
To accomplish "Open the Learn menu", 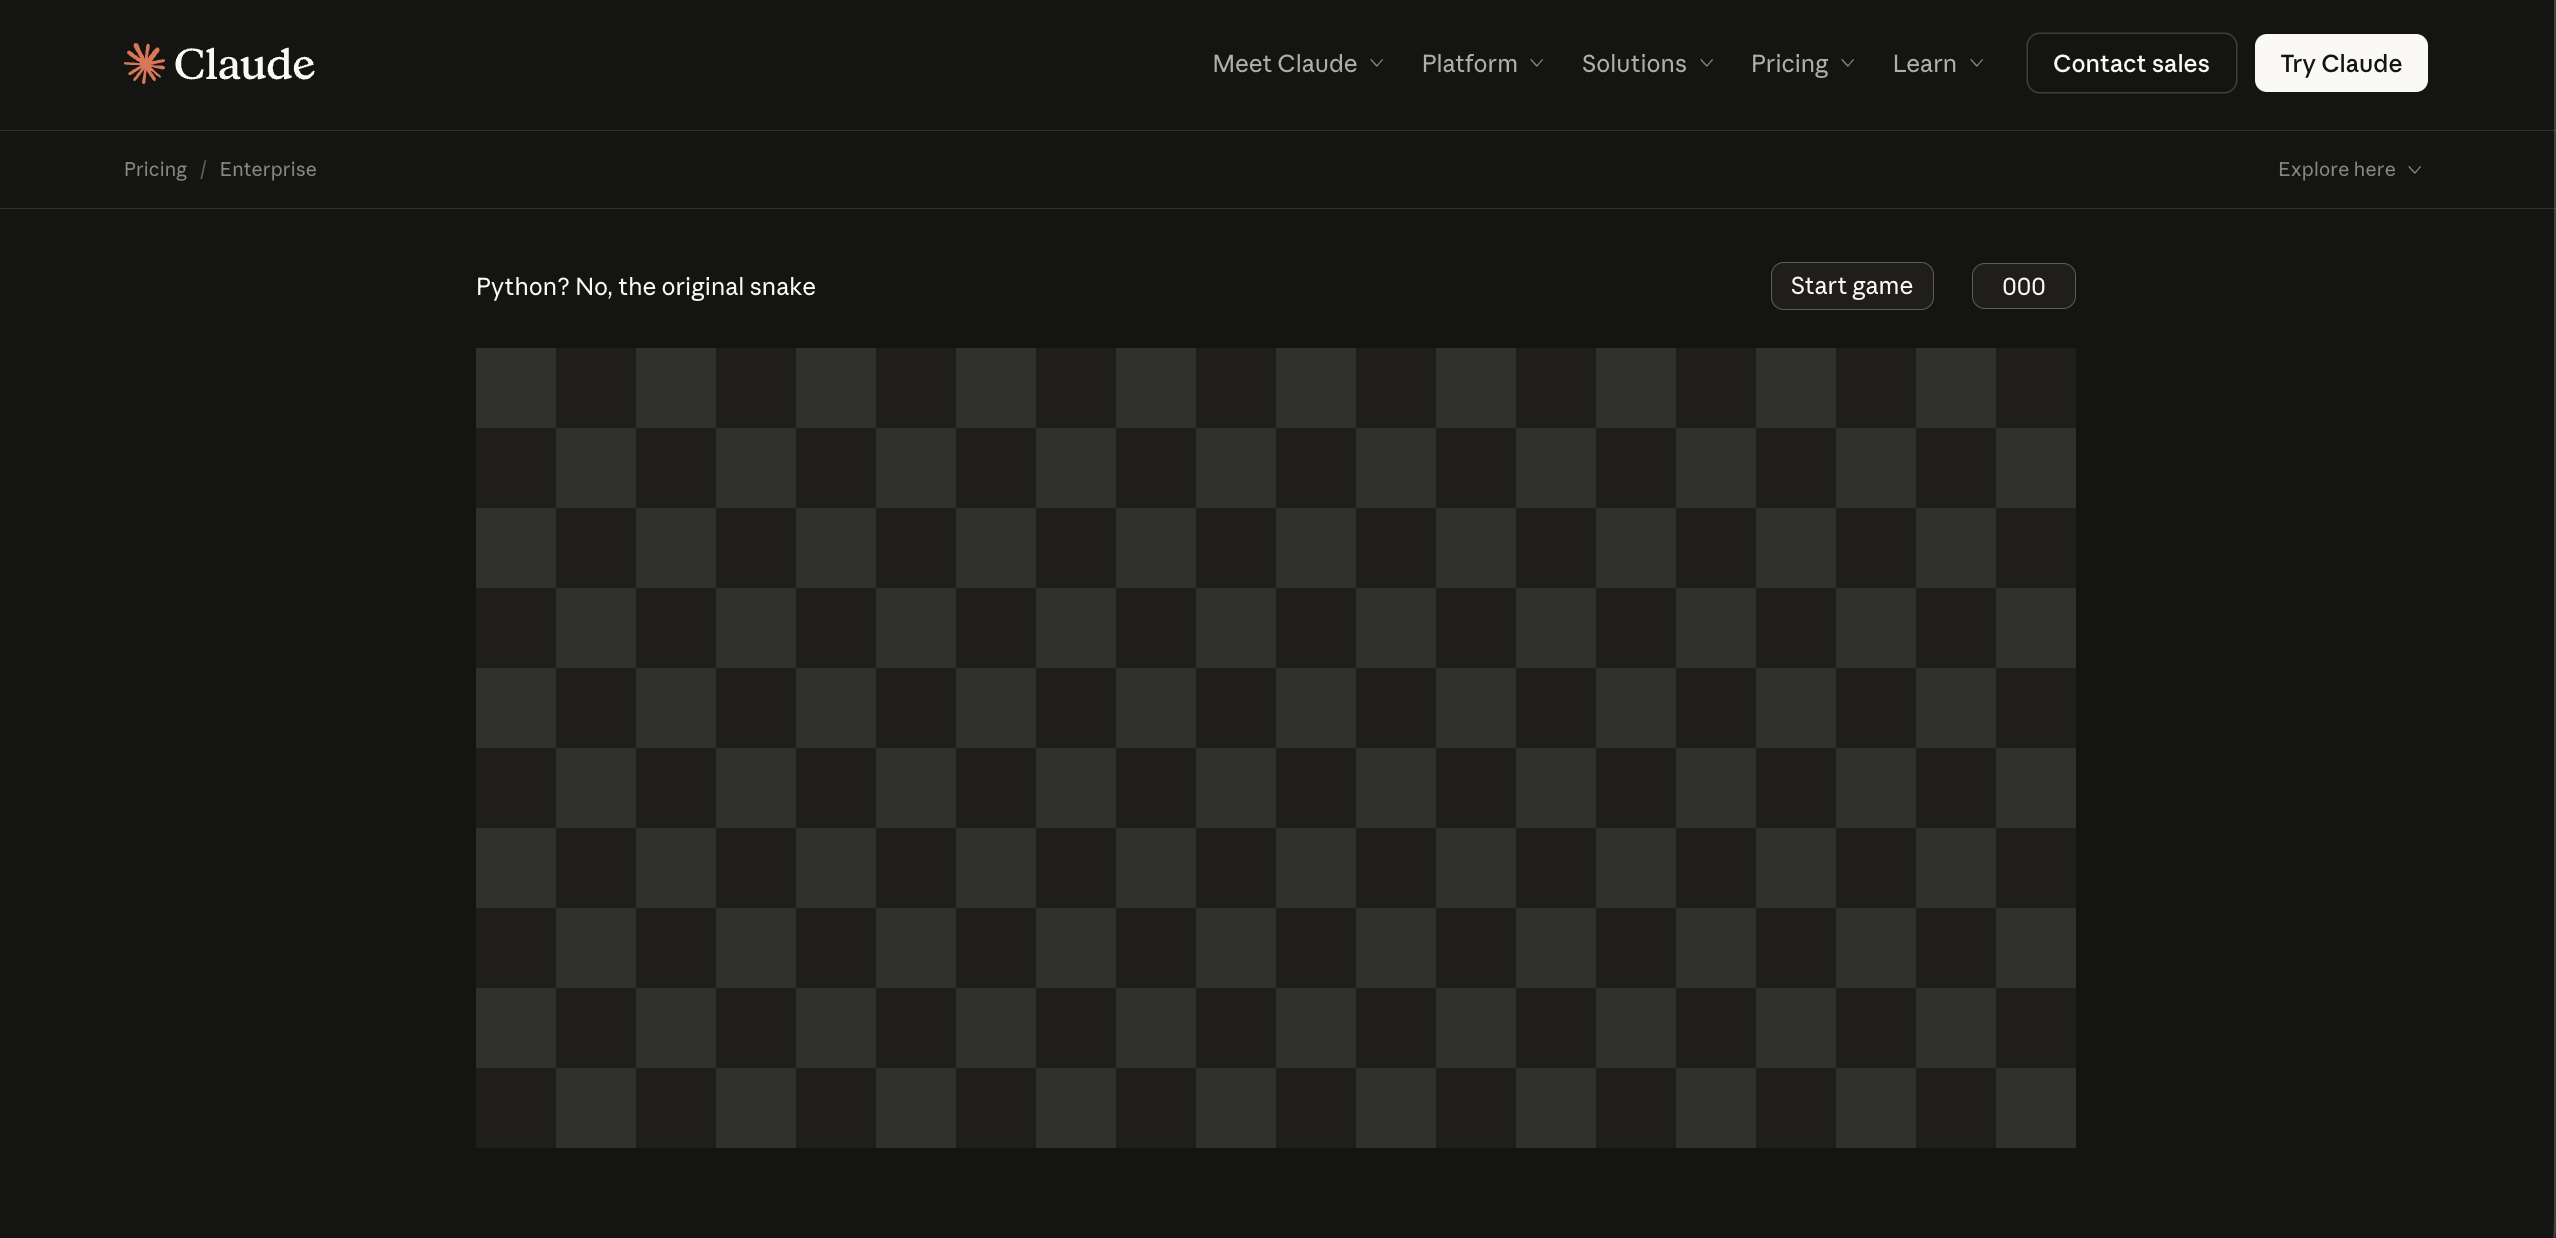I will tap(1924, 63).
